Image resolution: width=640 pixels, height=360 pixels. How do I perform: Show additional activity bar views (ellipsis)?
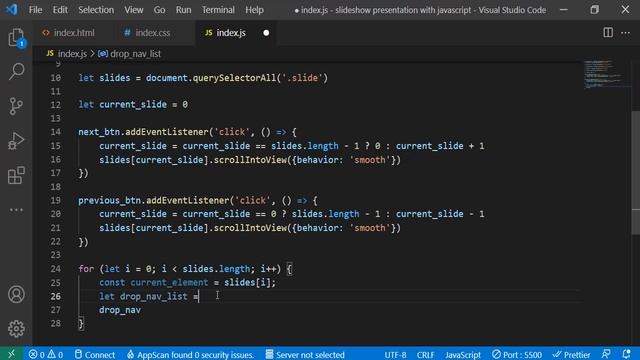pyautogui.click(x=16, y=210)
